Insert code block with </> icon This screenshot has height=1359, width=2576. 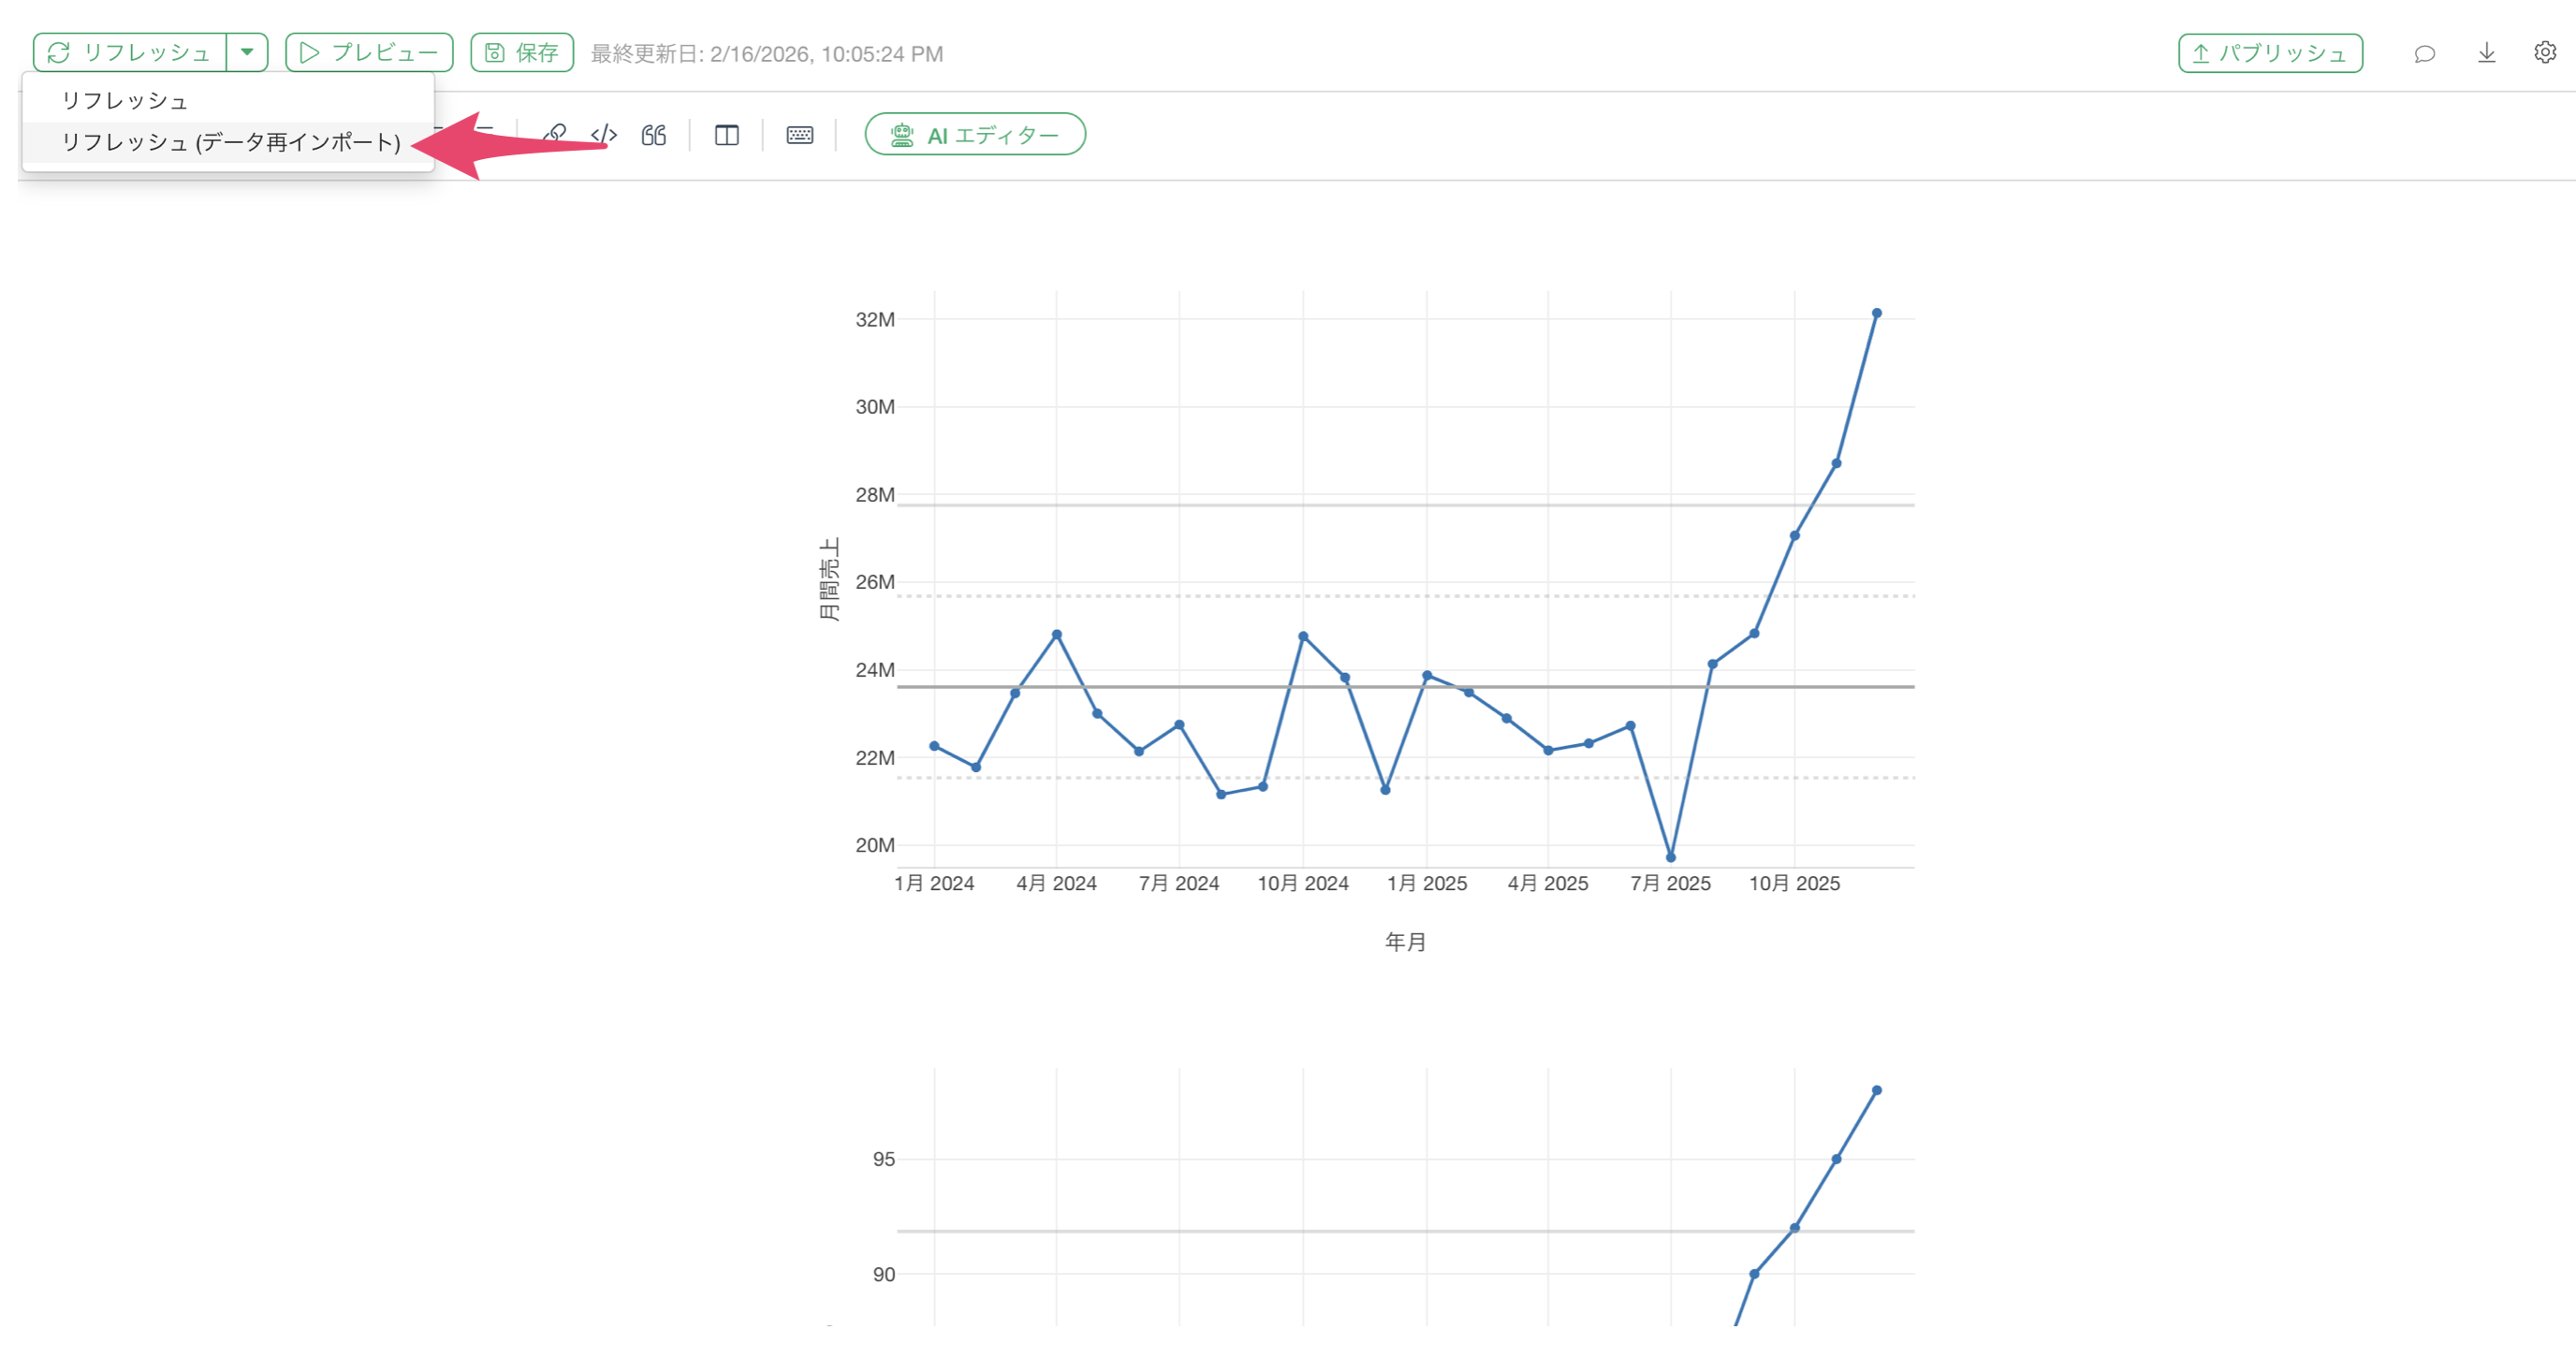(604, 135)
